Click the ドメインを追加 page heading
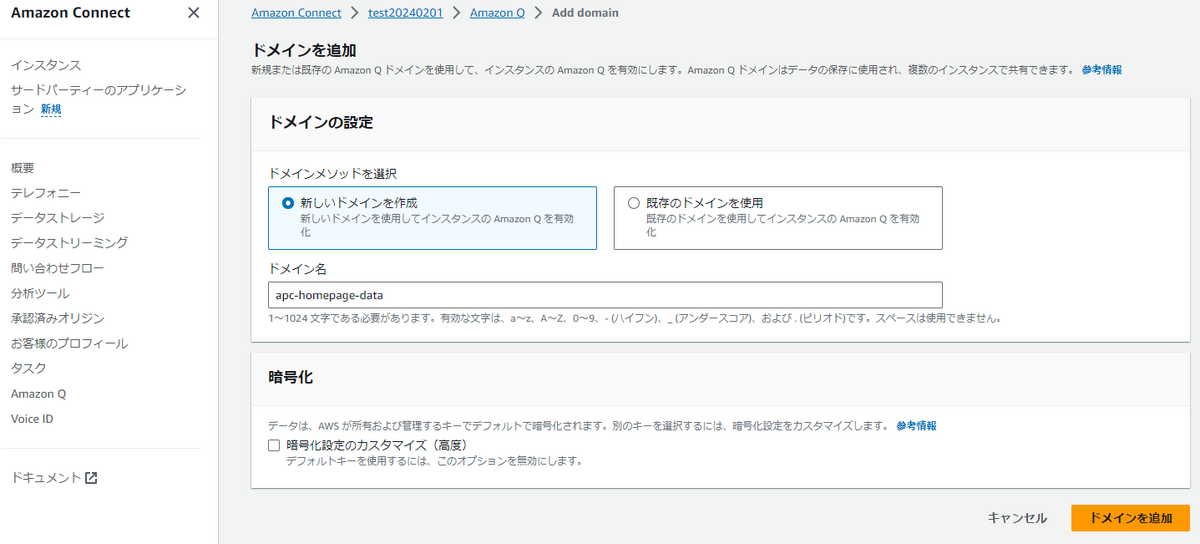 303,50
